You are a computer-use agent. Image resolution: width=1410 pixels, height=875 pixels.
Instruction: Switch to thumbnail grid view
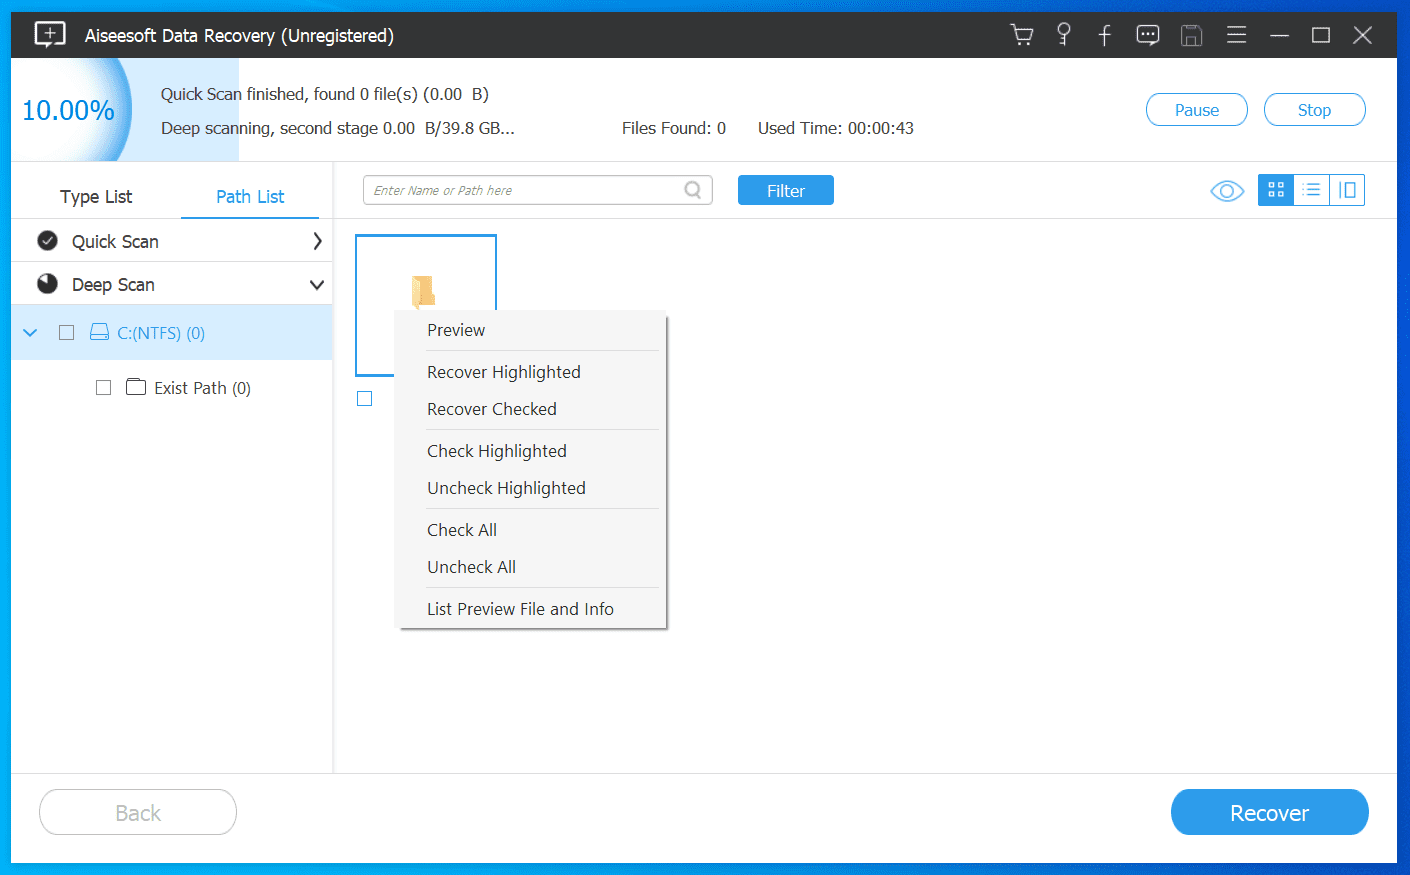pos(1276,190)
